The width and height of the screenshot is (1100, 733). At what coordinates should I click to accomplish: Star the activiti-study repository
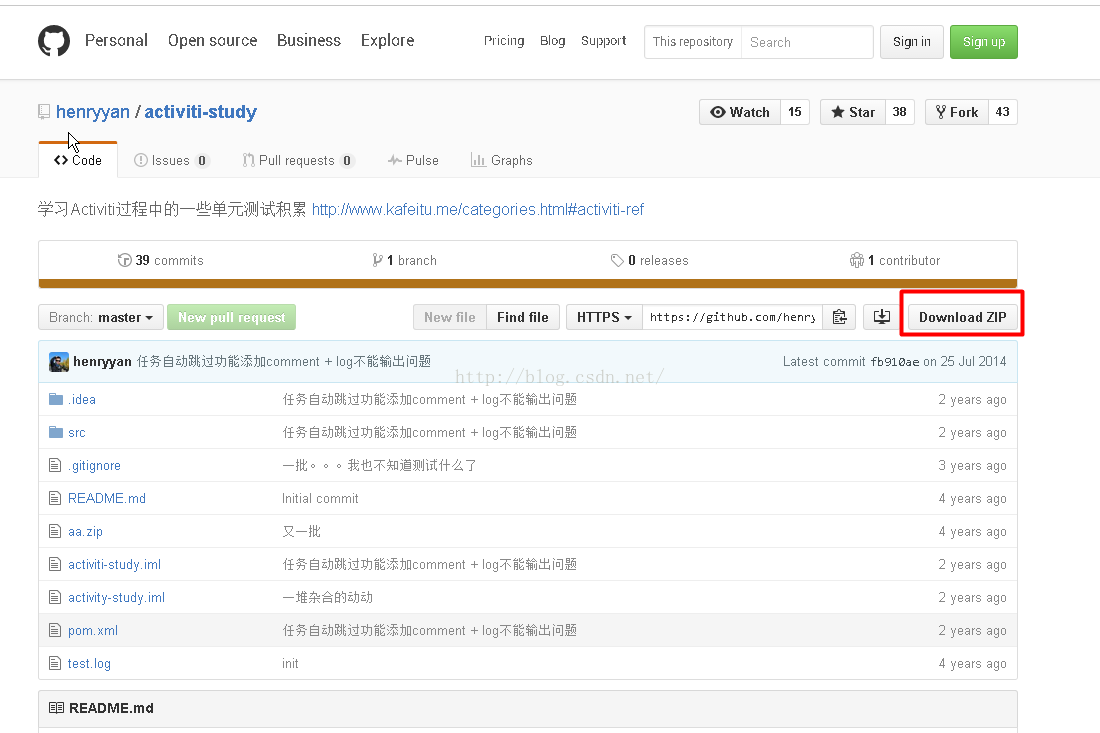pyautogui.click(x=852, y=112)
